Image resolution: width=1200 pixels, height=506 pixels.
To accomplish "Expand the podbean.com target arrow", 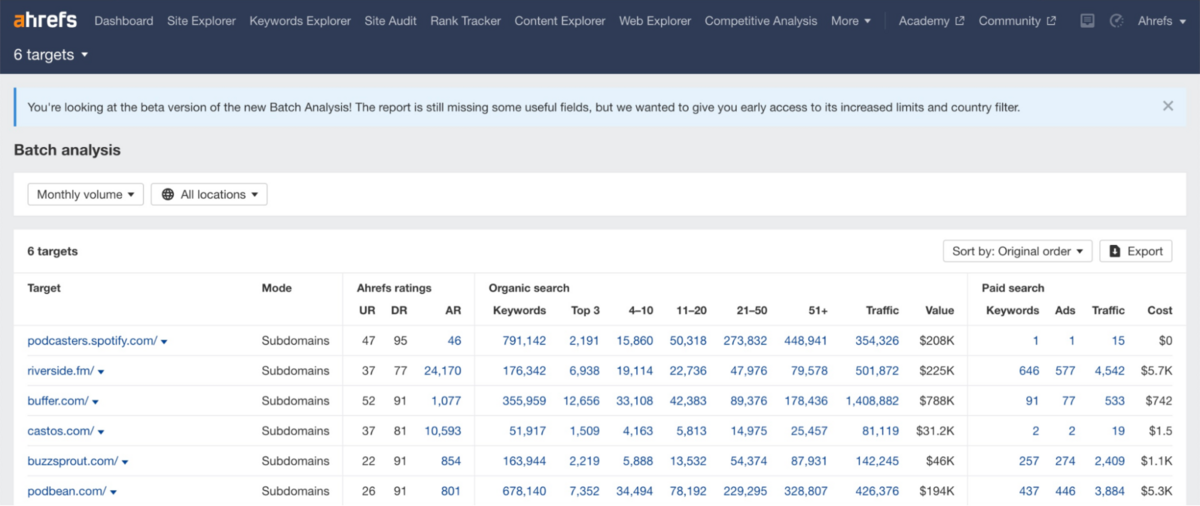I will pos(114,492).
